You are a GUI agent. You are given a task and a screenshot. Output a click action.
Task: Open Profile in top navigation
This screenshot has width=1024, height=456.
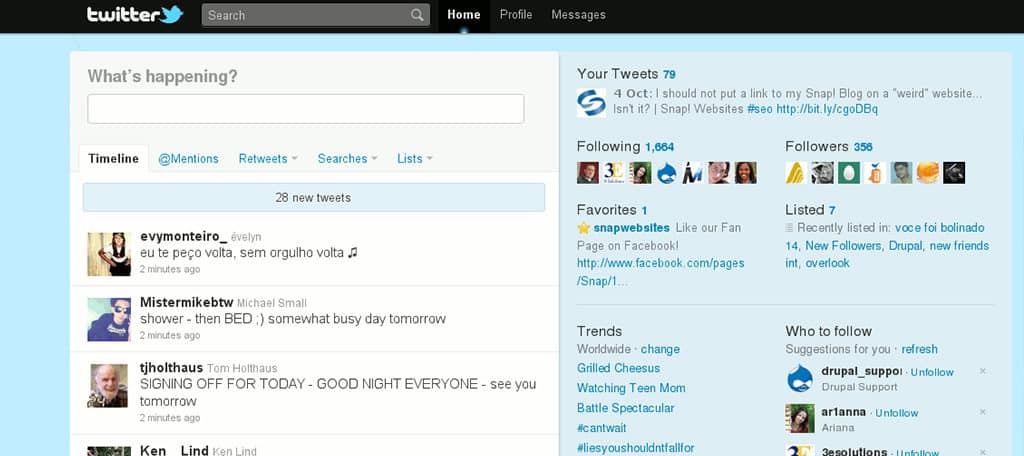click(x=516, y=14)
